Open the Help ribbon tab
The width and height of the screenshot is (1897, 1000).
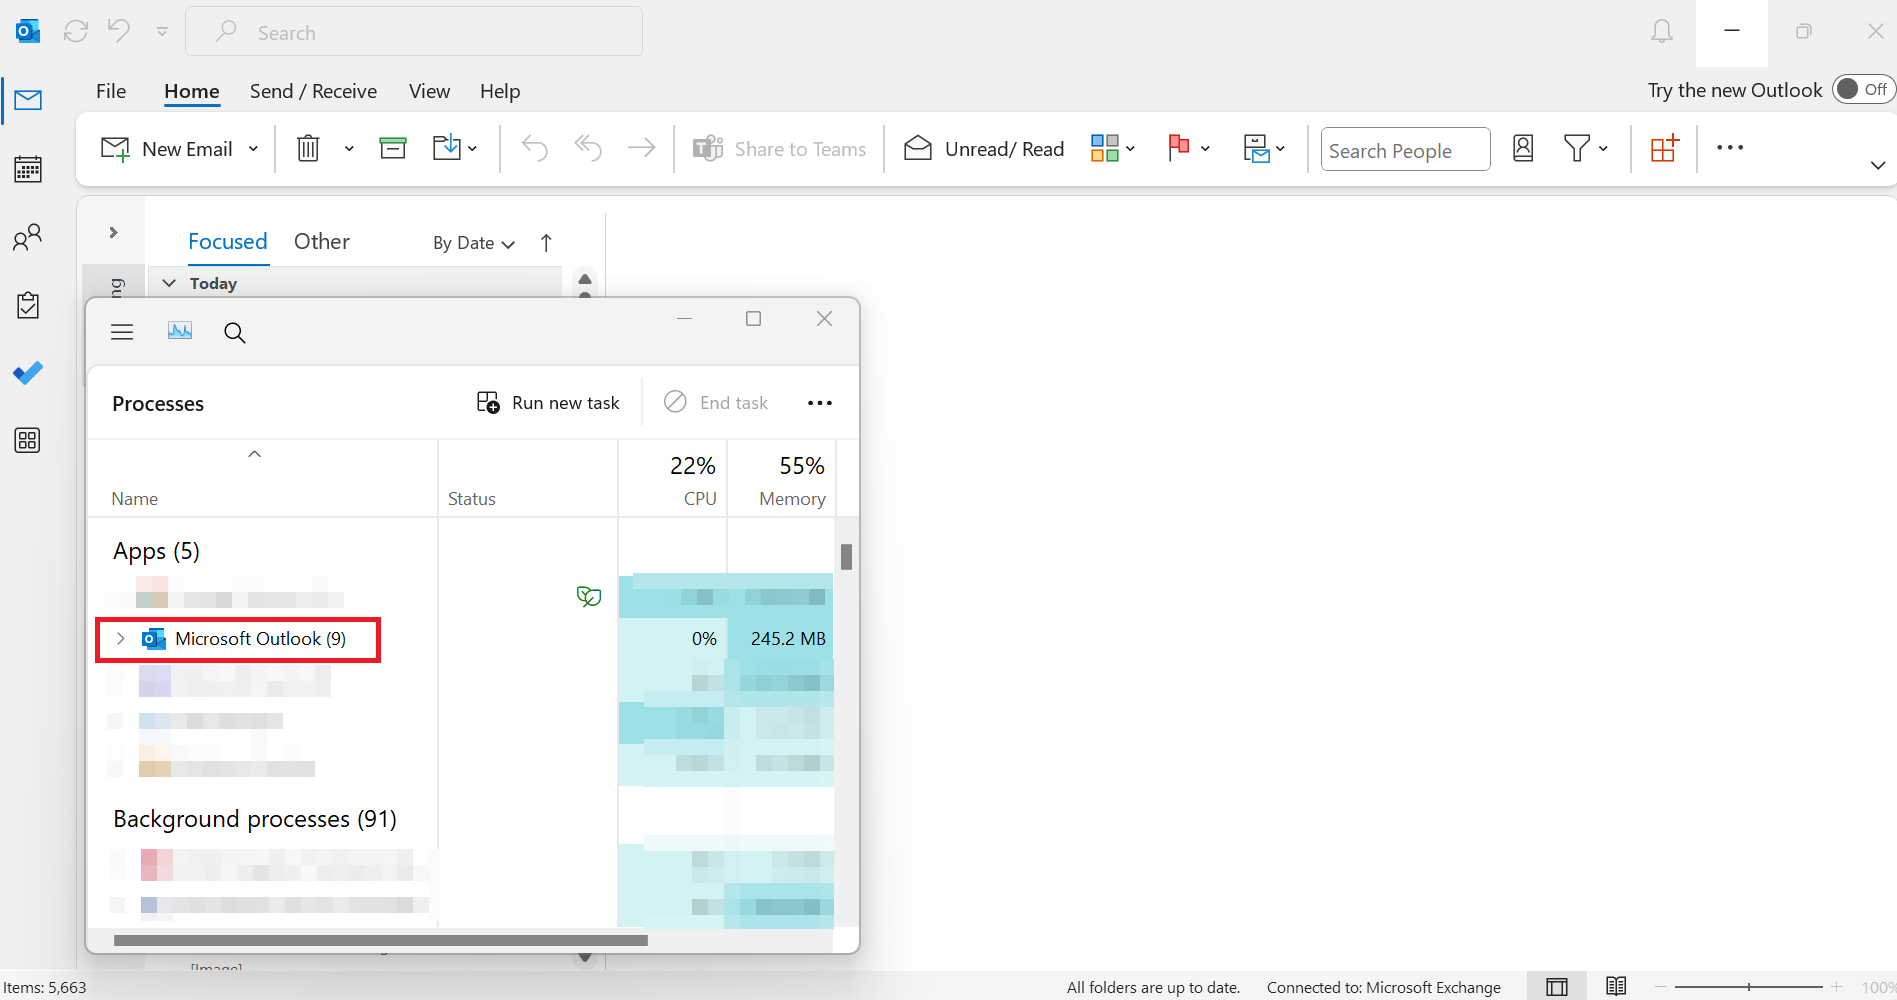500,91
